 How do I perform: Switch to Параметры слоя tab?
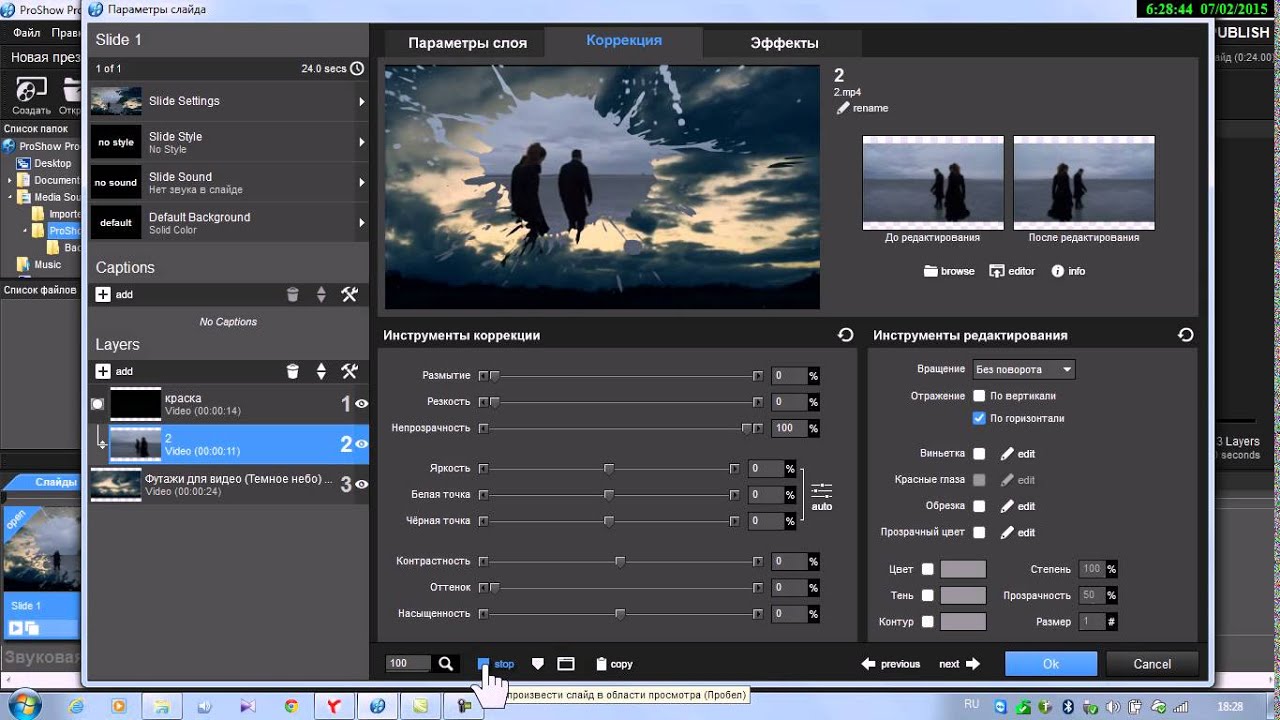(x=467, y=43)
